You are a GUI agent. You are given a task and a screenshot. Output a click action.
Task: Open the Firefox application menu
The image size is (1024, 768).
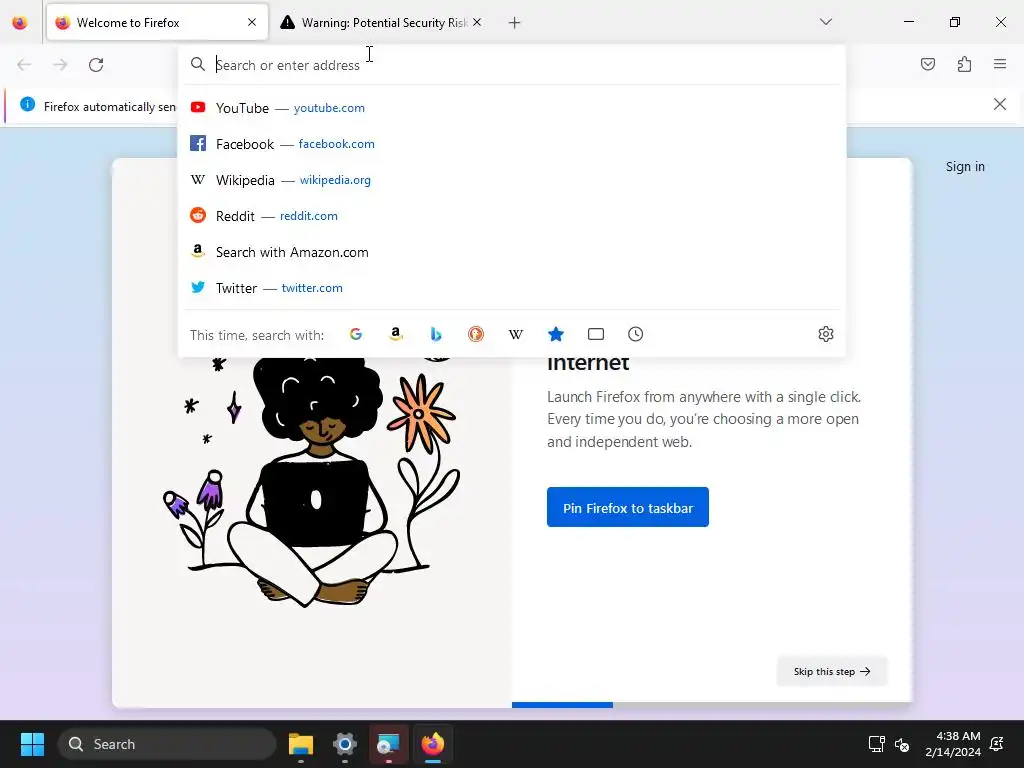pos(1000,64)
